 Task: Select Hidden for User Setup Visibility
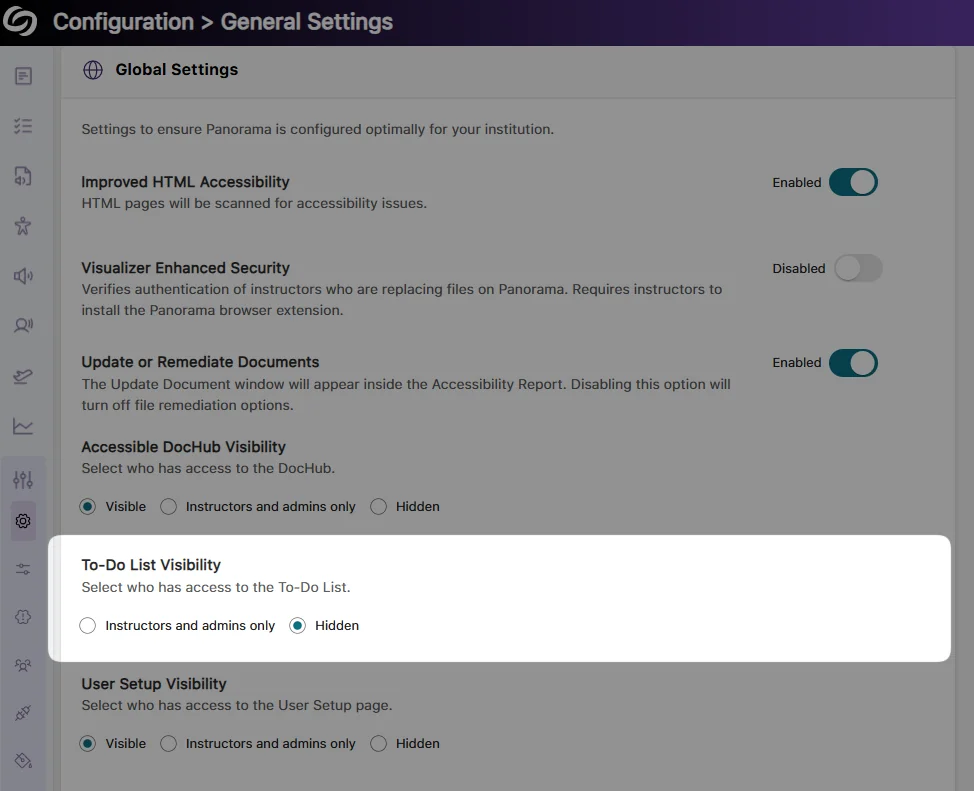coord(379,744)
